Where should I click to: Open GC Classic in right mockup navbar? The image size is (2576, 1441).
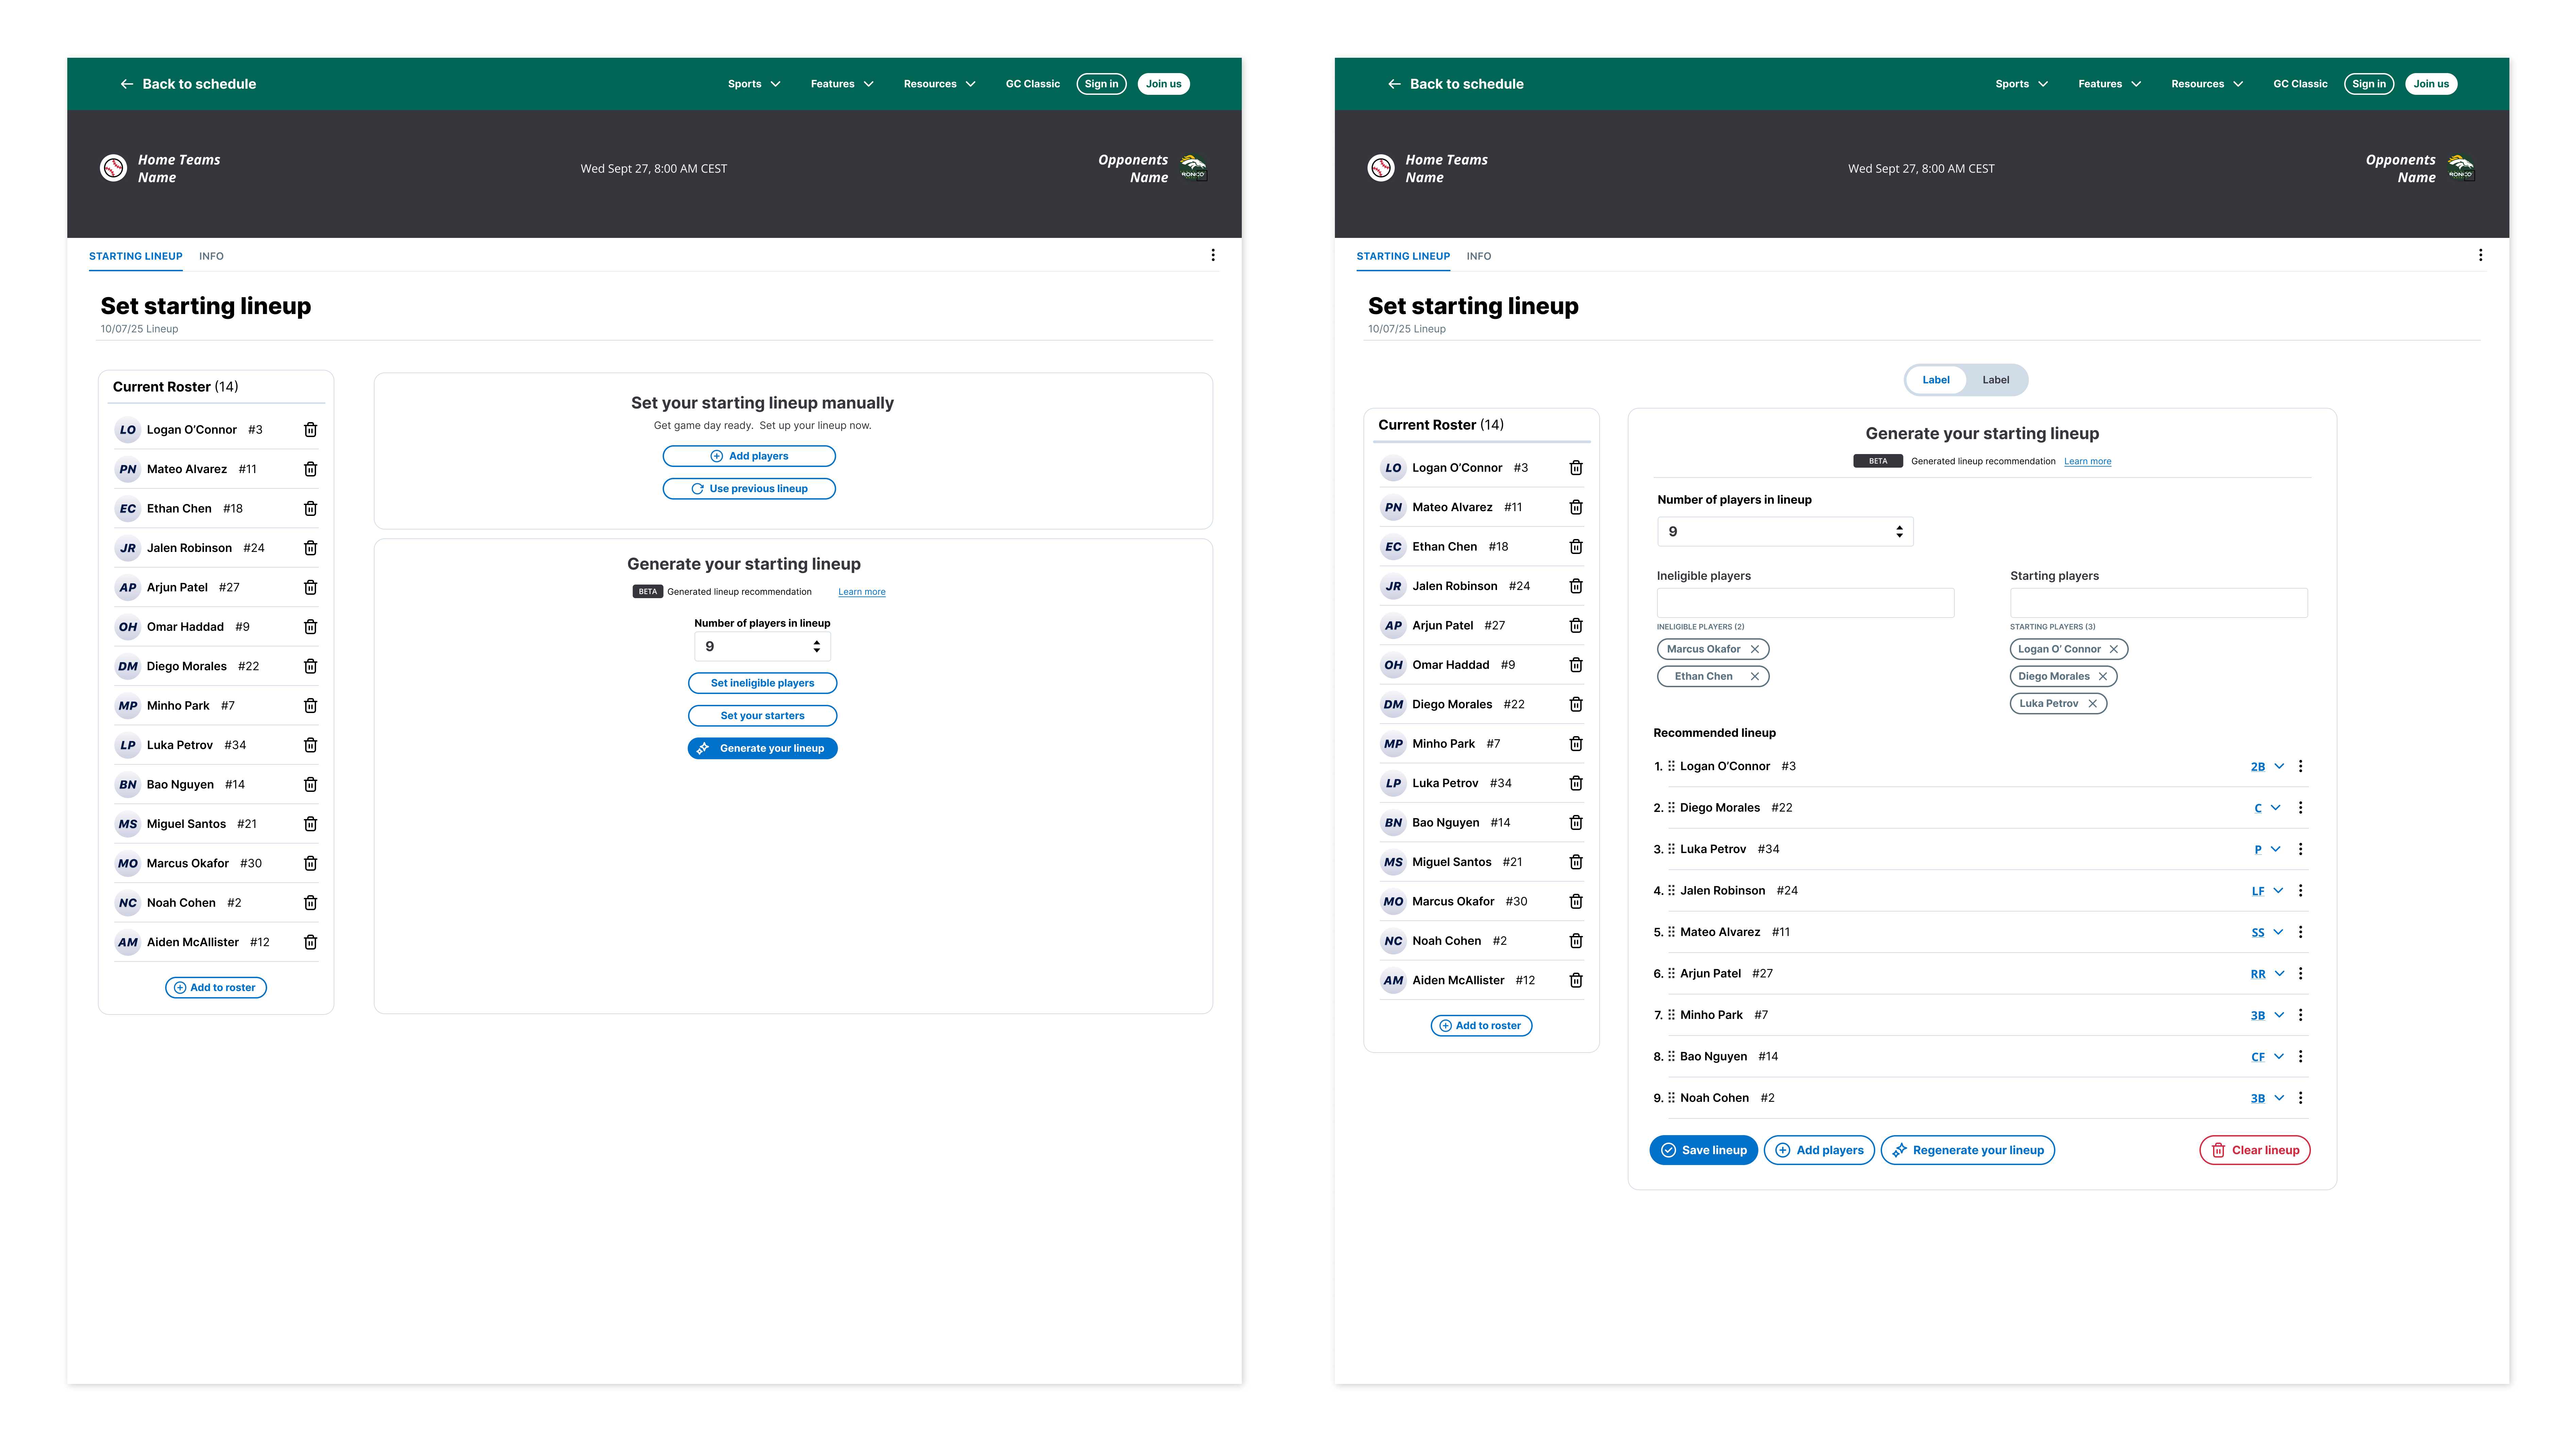click(x=2300, y=84)
